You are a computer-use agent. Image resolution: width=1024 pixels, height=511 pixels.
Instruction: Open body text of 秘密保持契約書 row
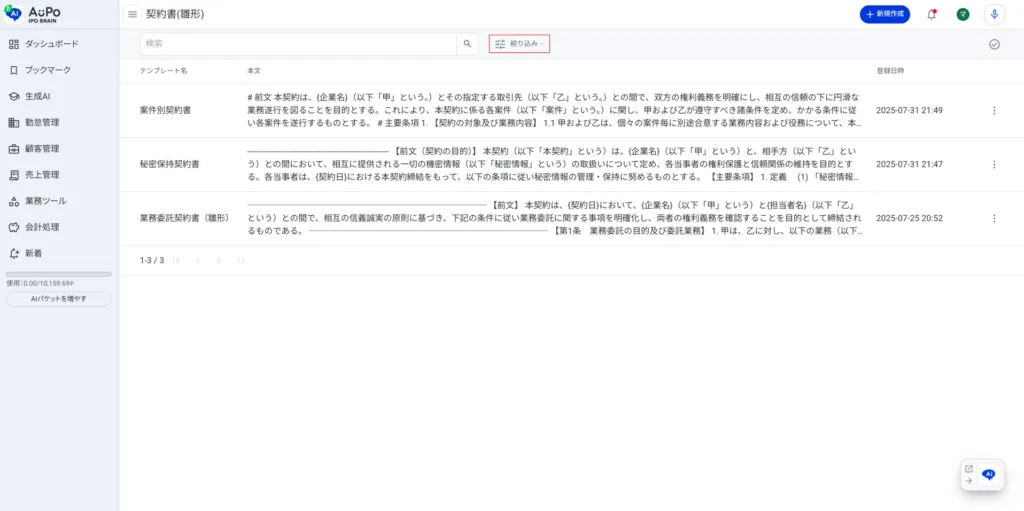pos(555,164)
